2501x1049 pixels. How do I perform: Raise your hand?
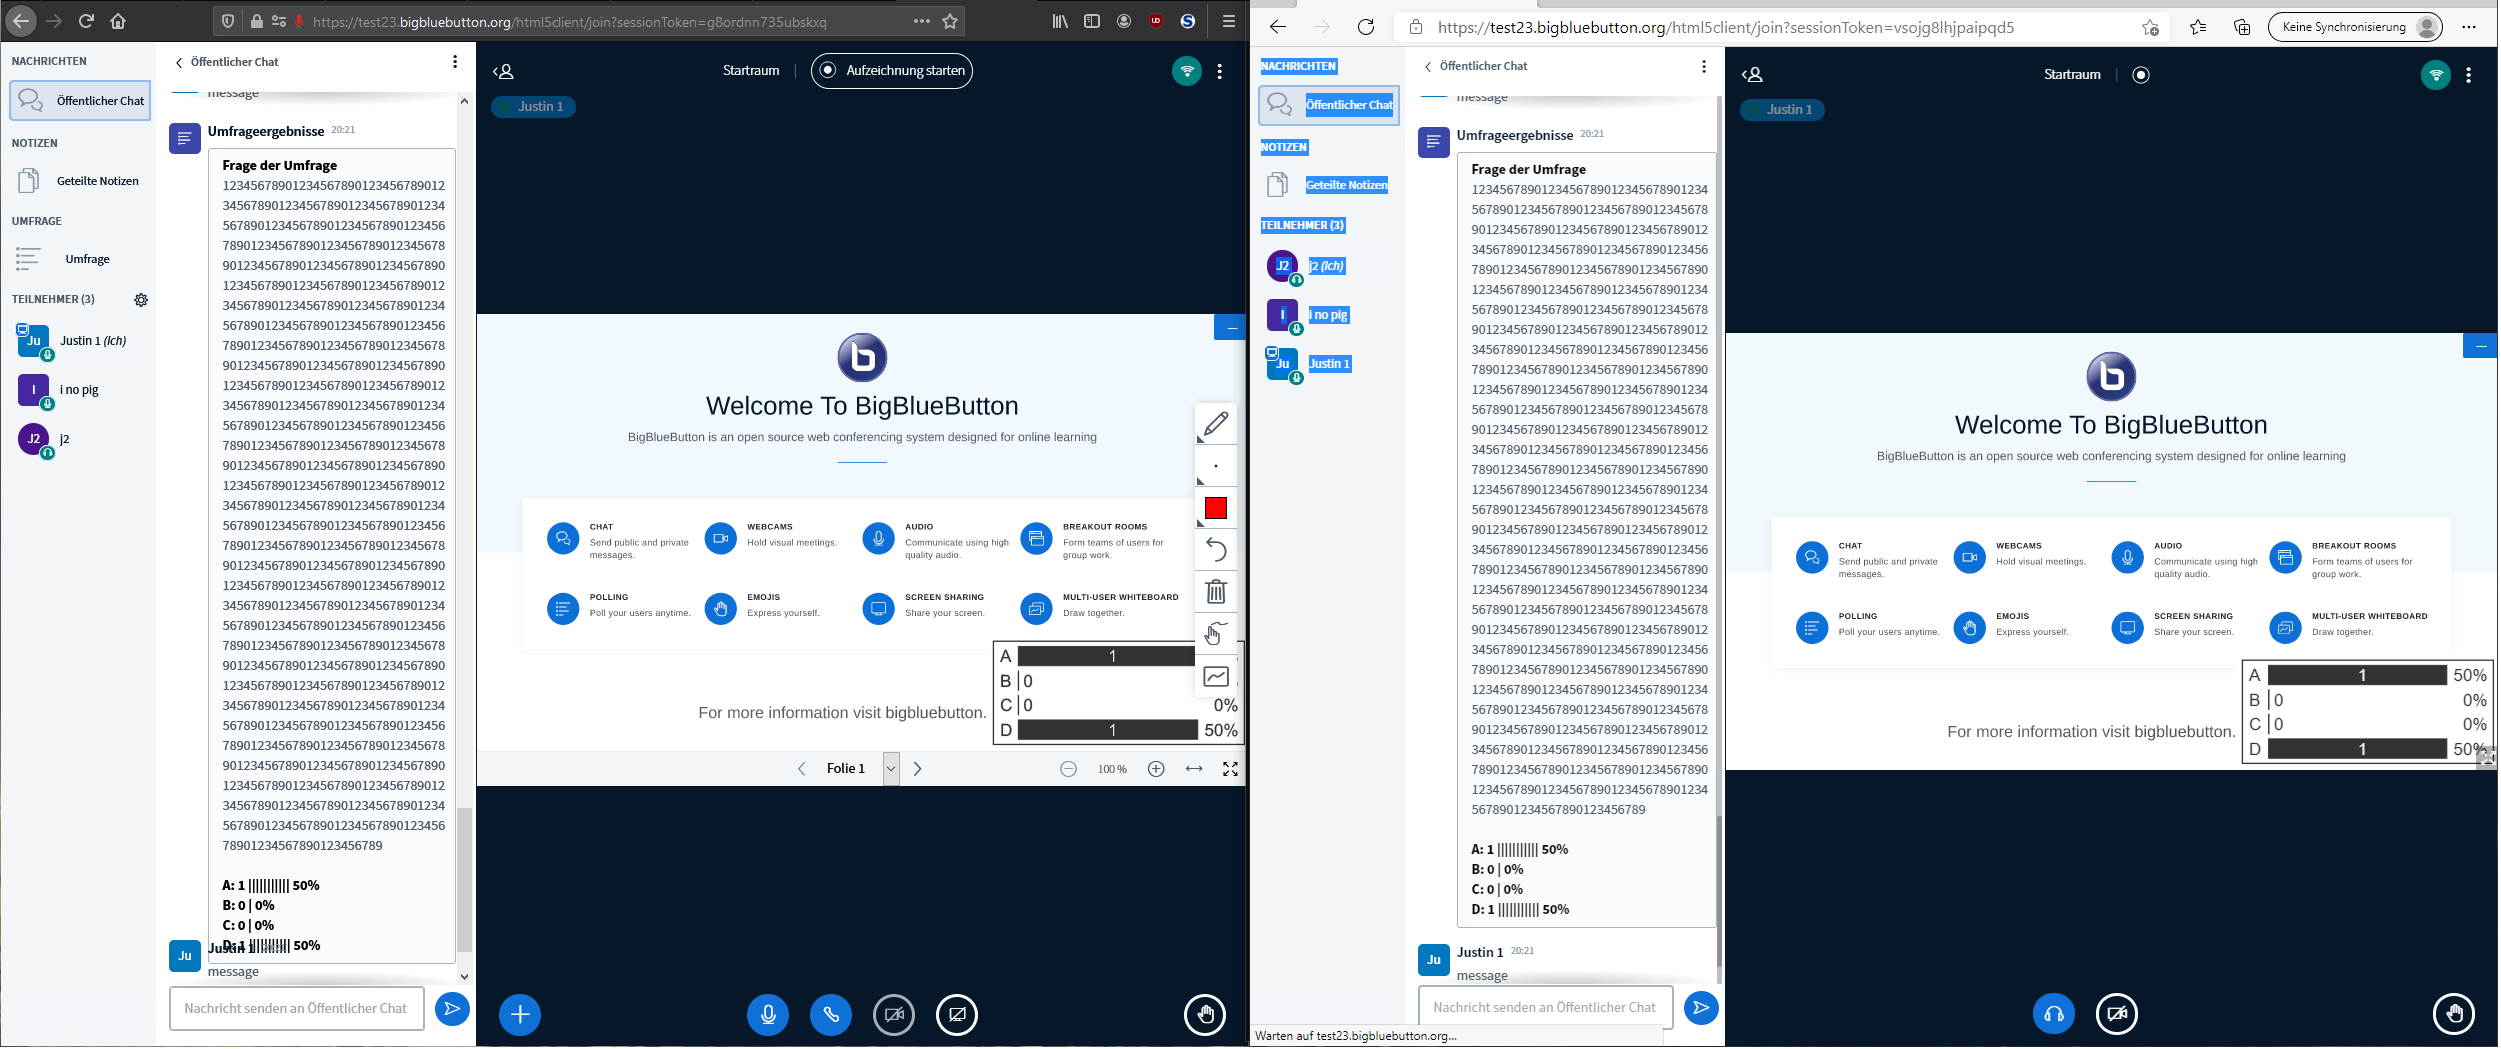[1204, 1014]
